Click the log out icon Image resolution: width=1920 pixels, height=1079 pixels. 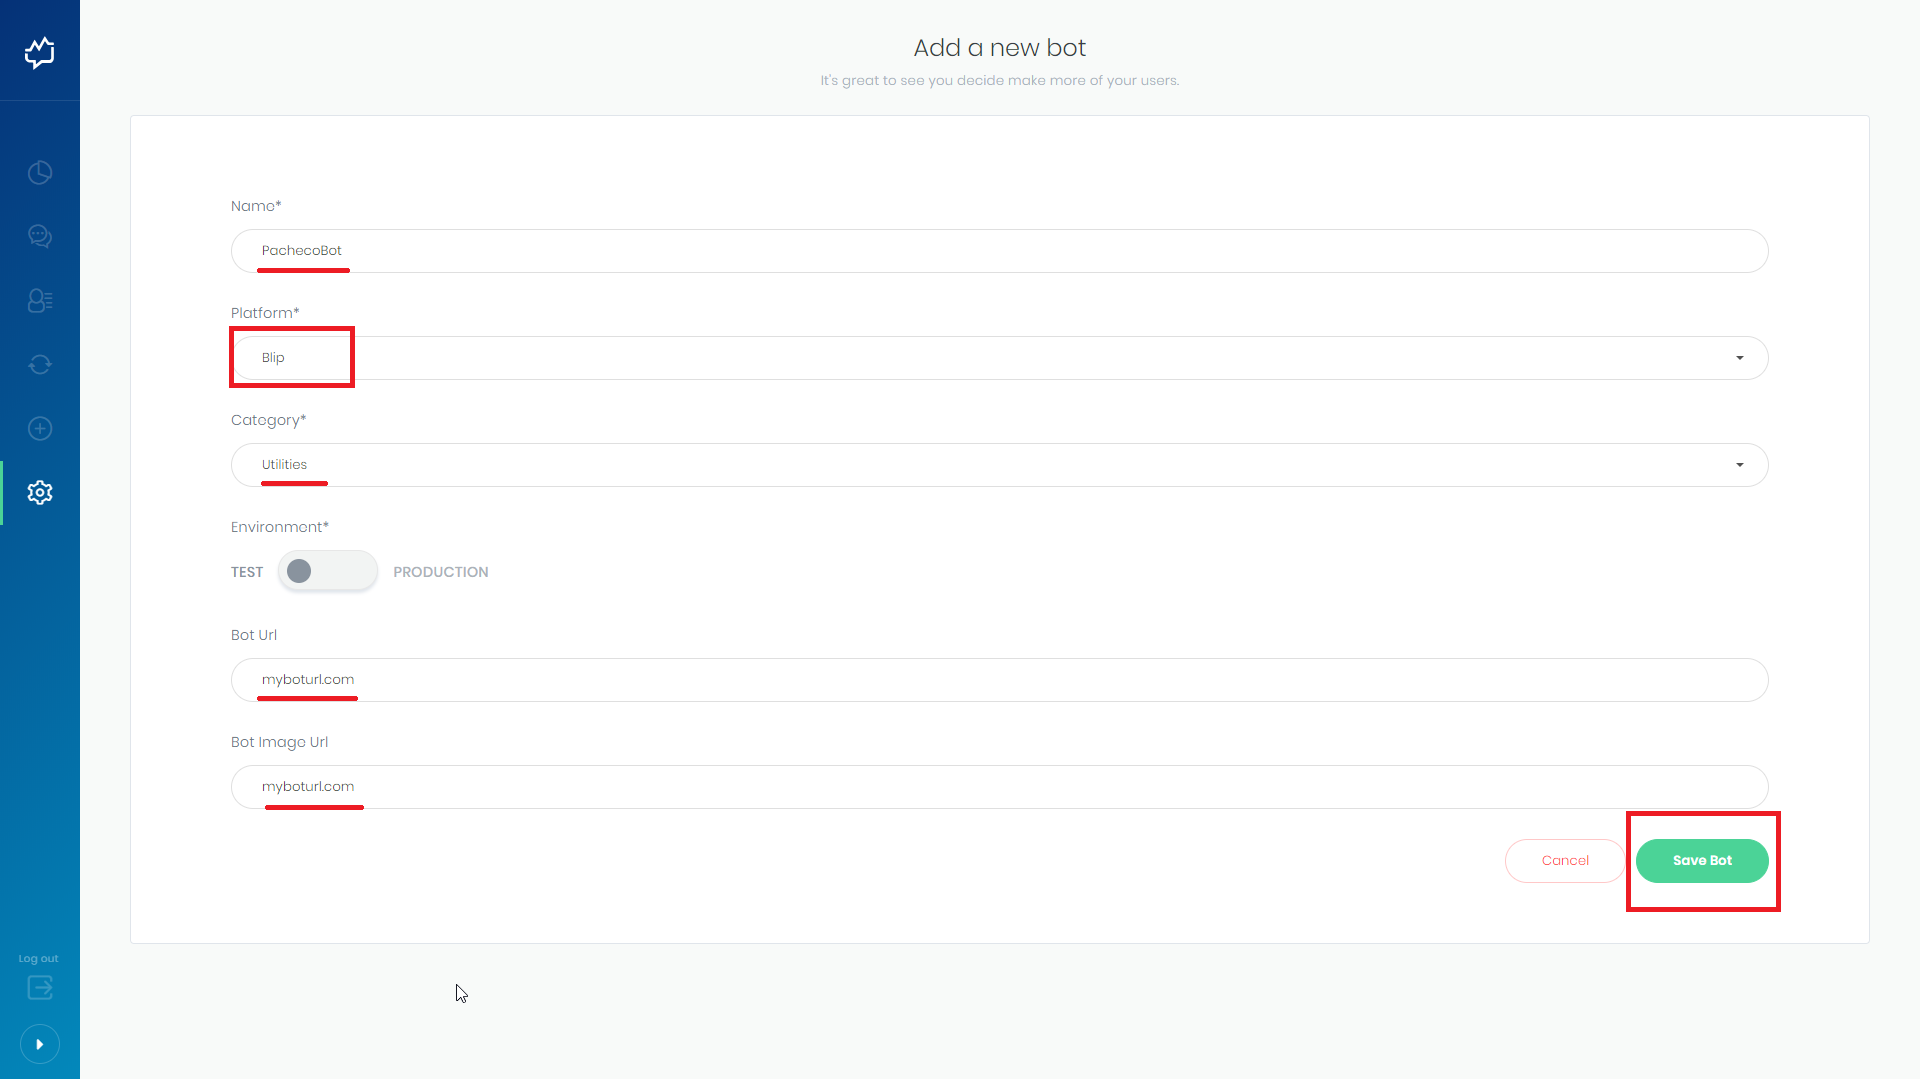[x=40, y=988]
